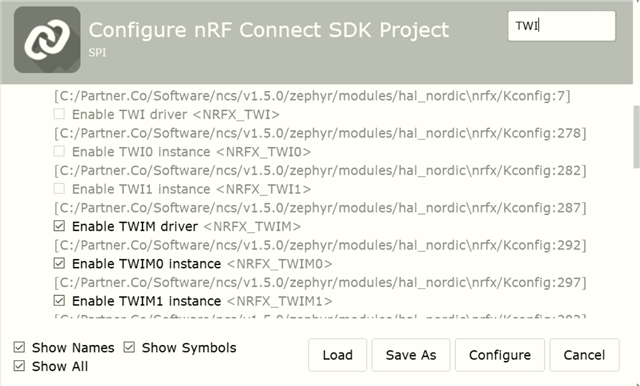Screen dimensions: 640x386
Task: Toggle the Show Names checkbox
Action: 19,347
